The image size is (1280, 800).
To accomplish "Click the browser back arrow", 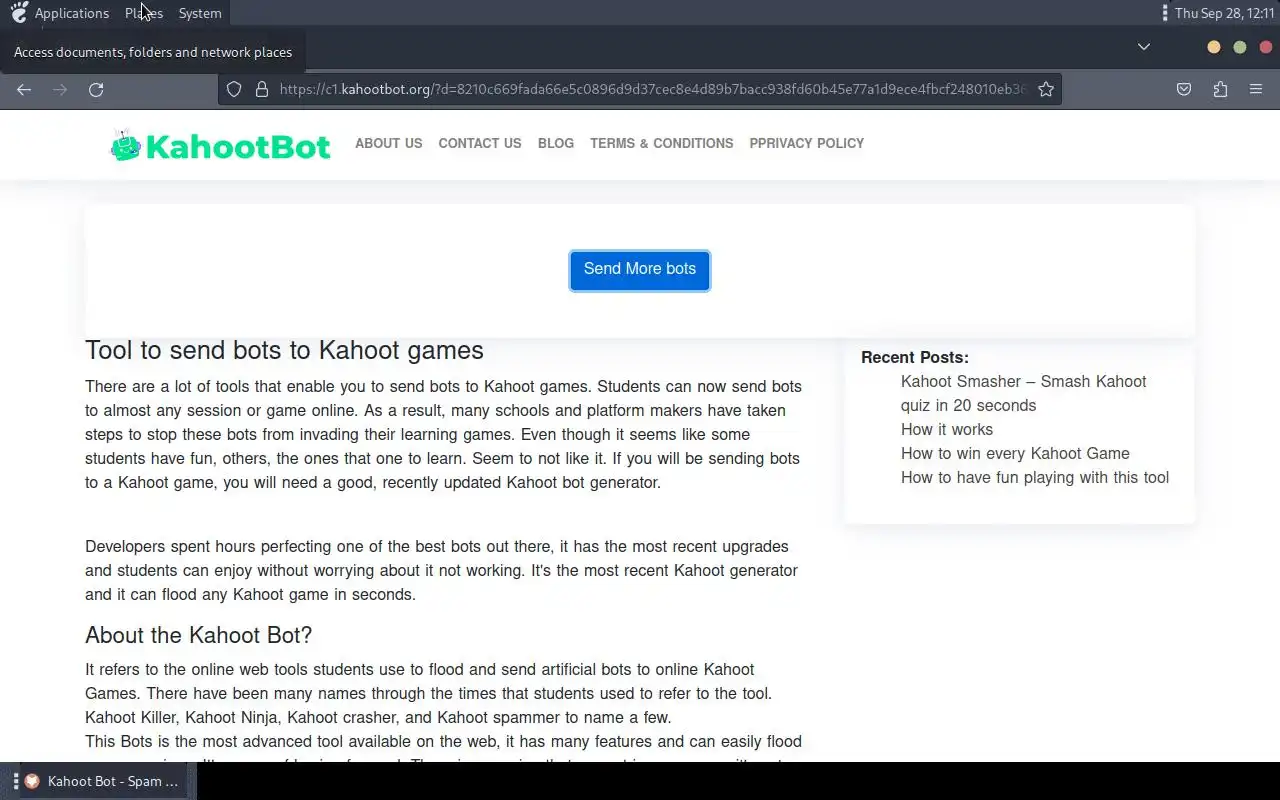I will click(x=24, y=90).
